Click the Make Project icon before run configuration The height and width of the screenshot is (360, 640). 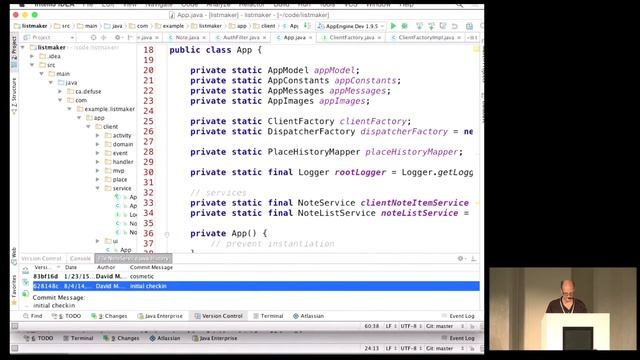click(307, 26)
